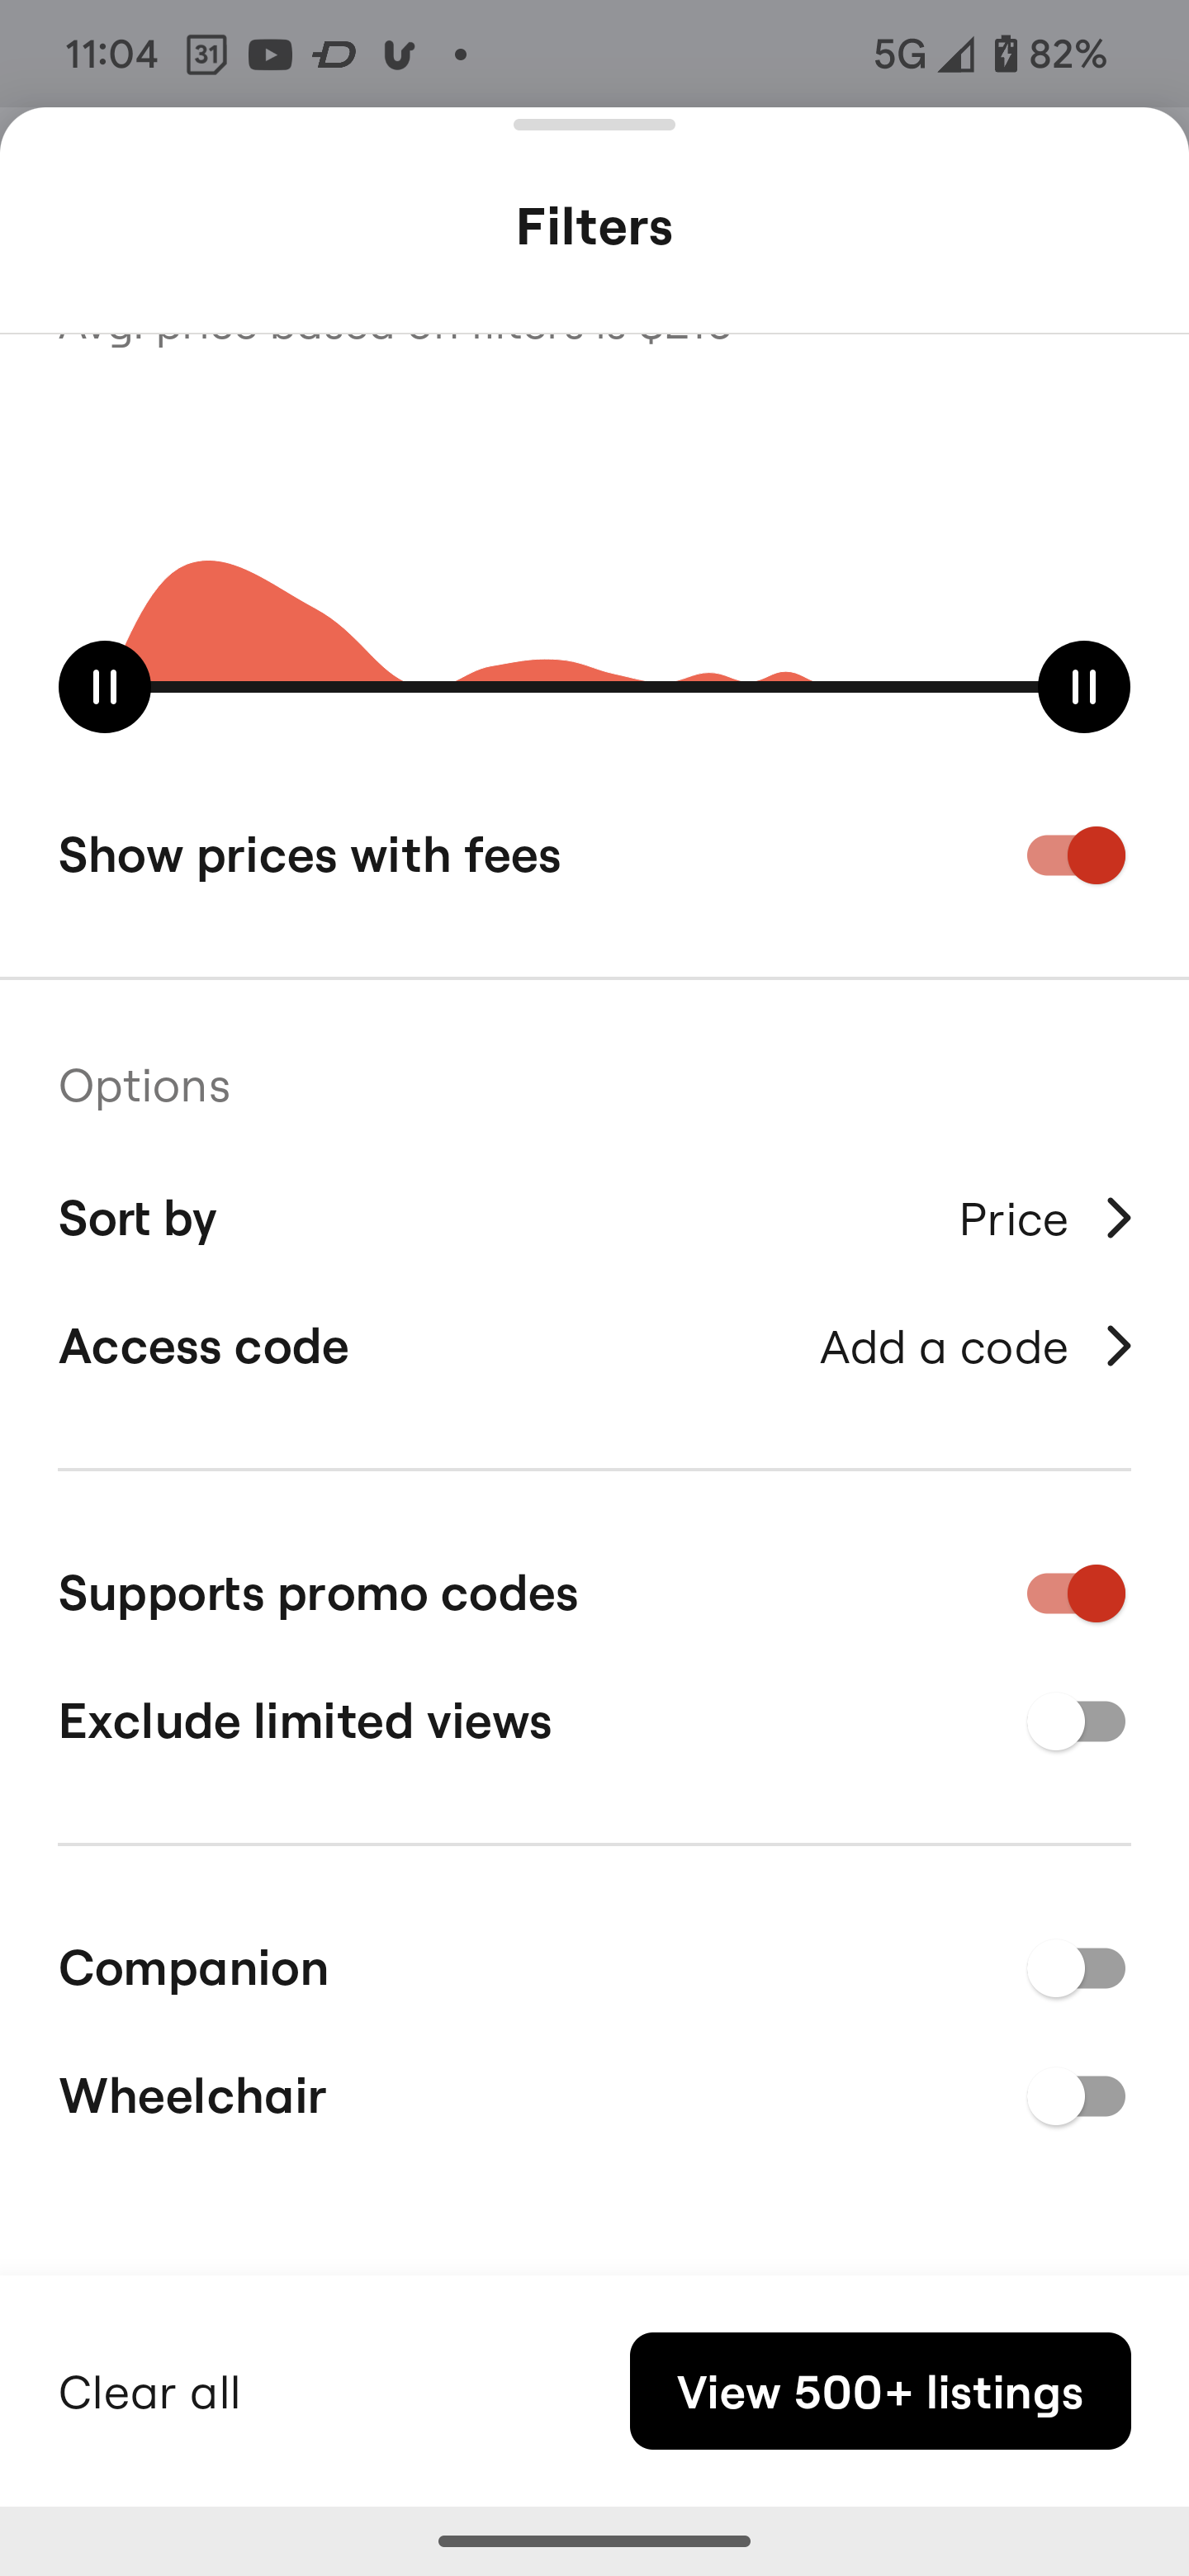The width and height of the screenshot is (1189, 2576).
Task: Select the Access code row
Action: pos(594,1346)
